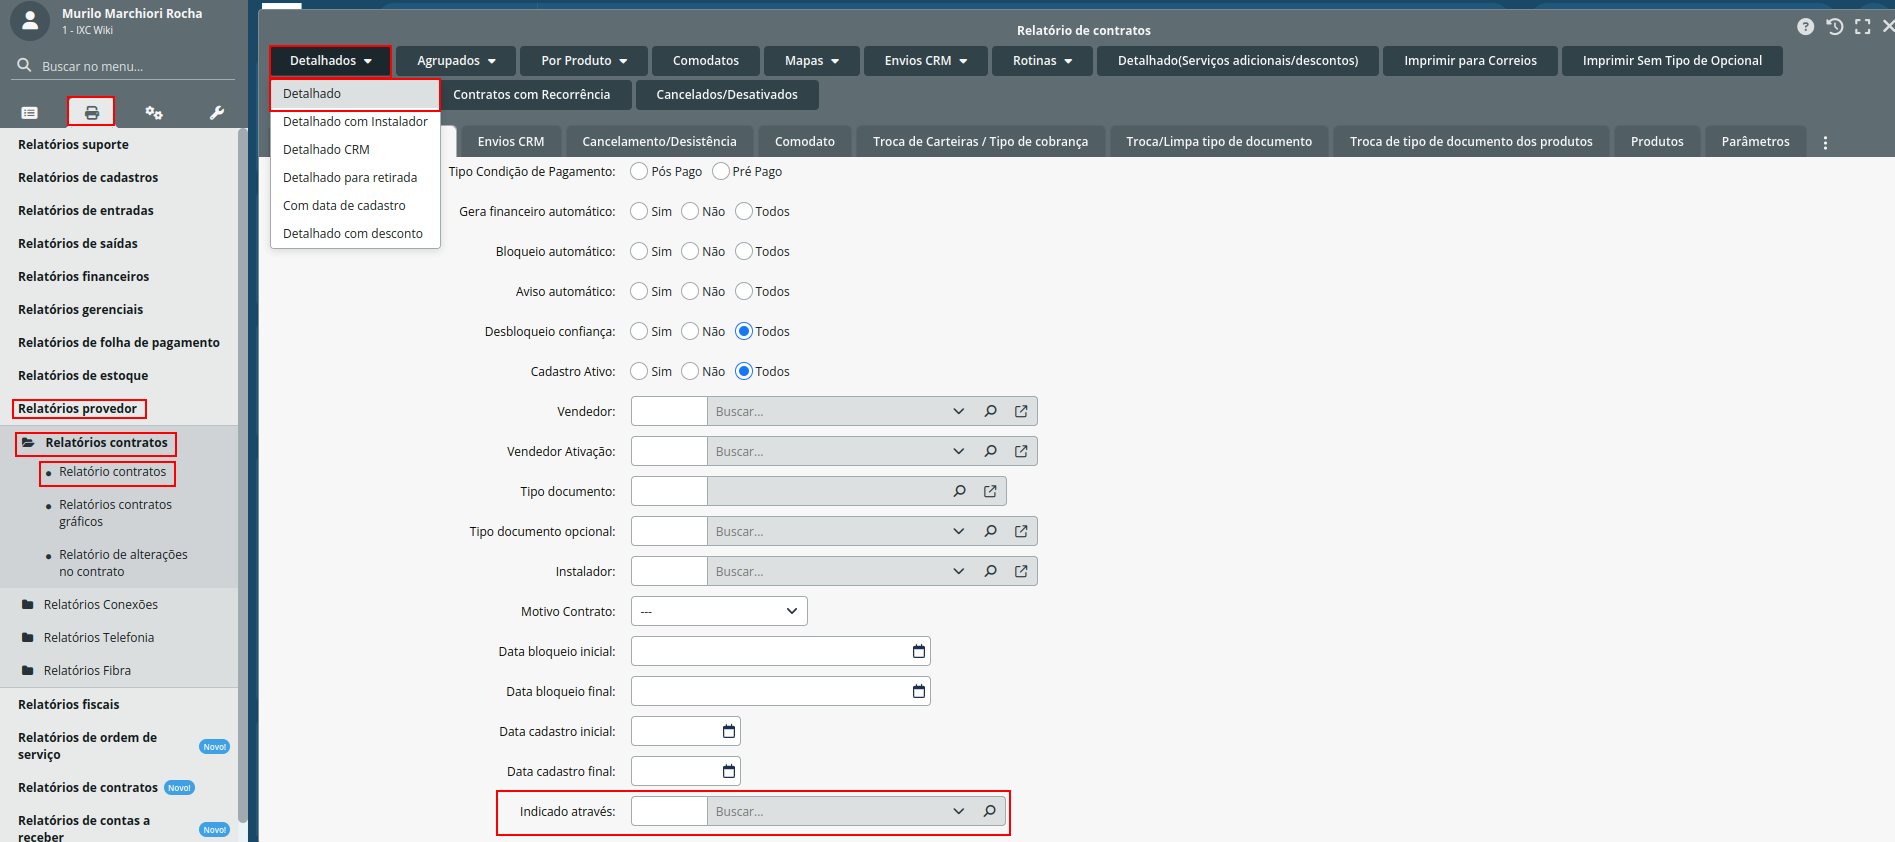
Task: Select Todos for Aviso automático
Action: [x=744, y=291]
